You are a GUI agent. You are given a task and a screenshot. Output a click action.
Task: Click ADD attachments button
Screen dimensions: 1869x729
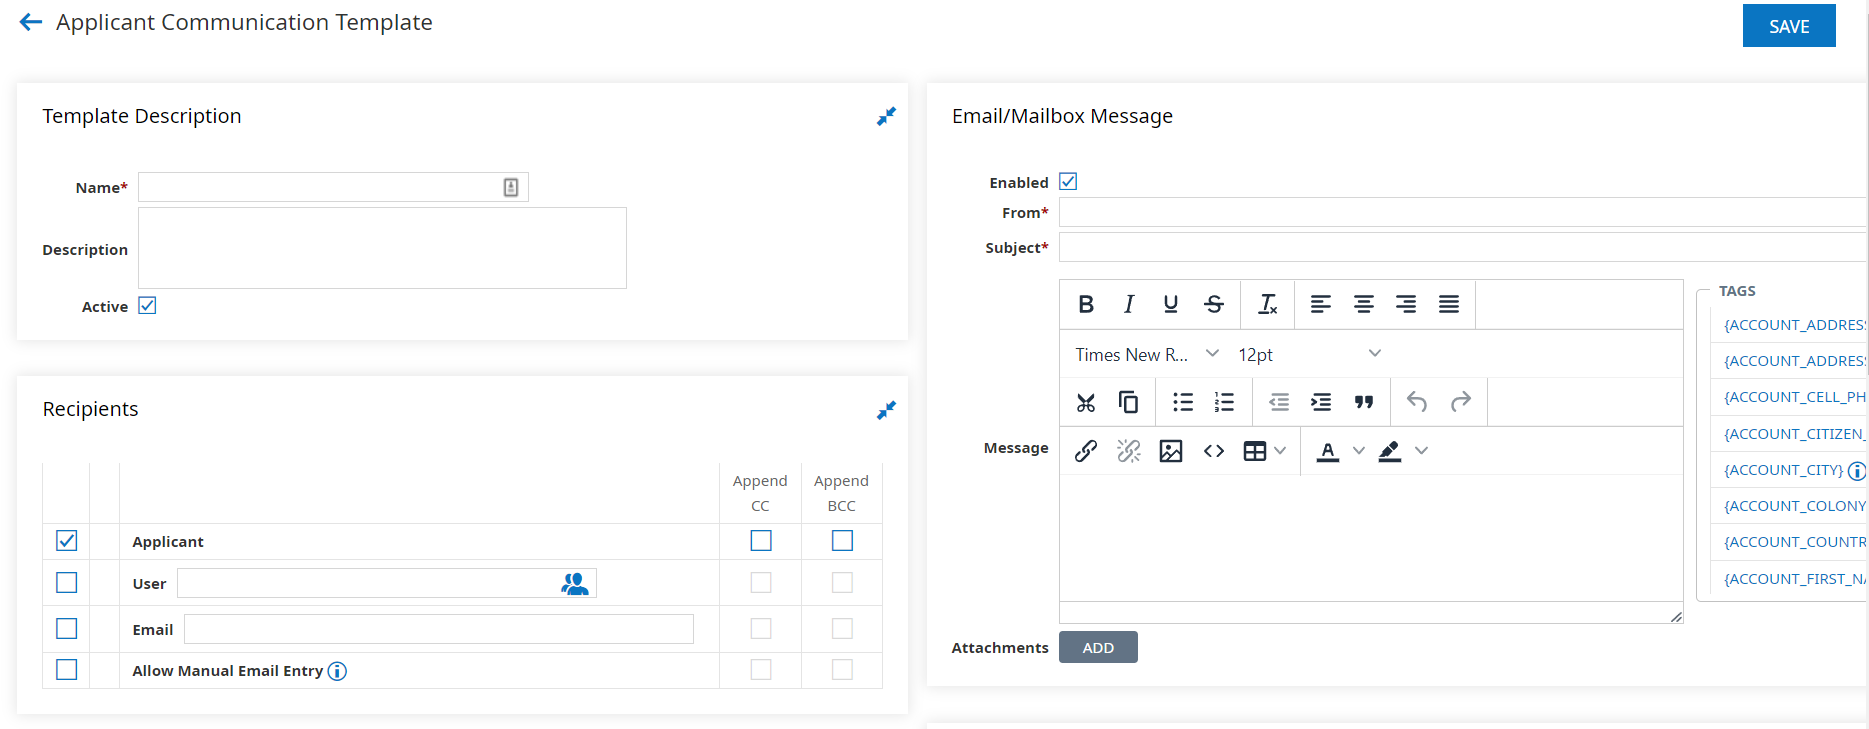1098,648
